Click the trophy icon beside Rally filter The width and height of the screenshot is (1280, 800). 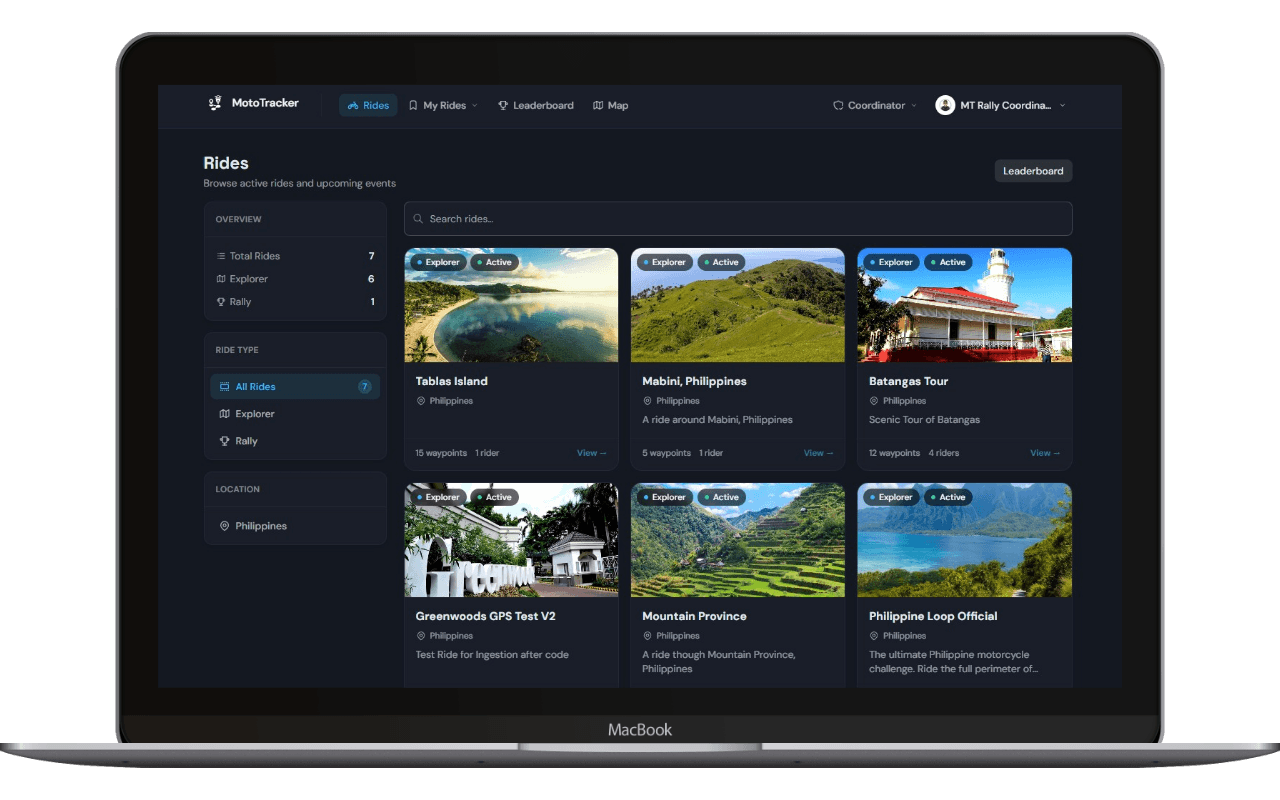point(224,441)
